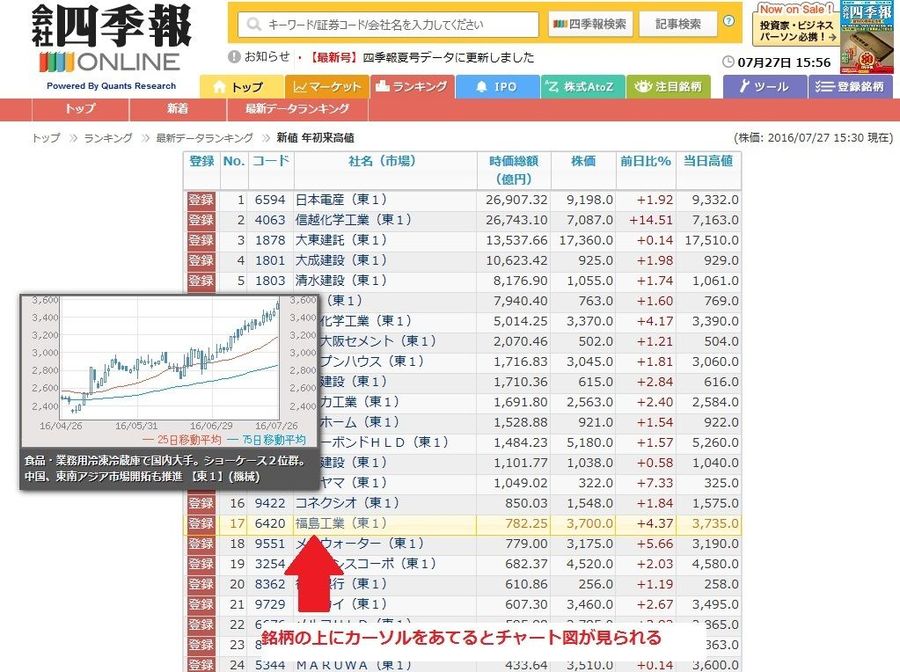Go to トップ in the breadcrumb
900x672 pixels.
(x=46, y=138)
